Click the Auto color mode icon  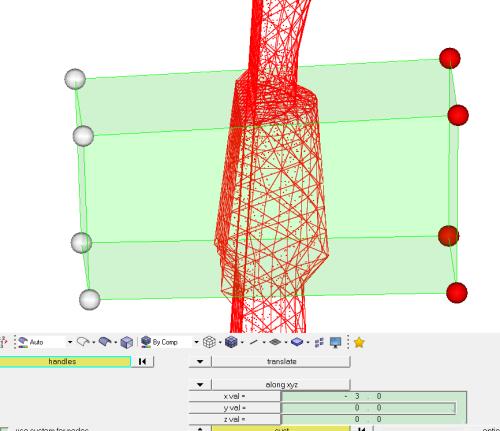point(23,342)
